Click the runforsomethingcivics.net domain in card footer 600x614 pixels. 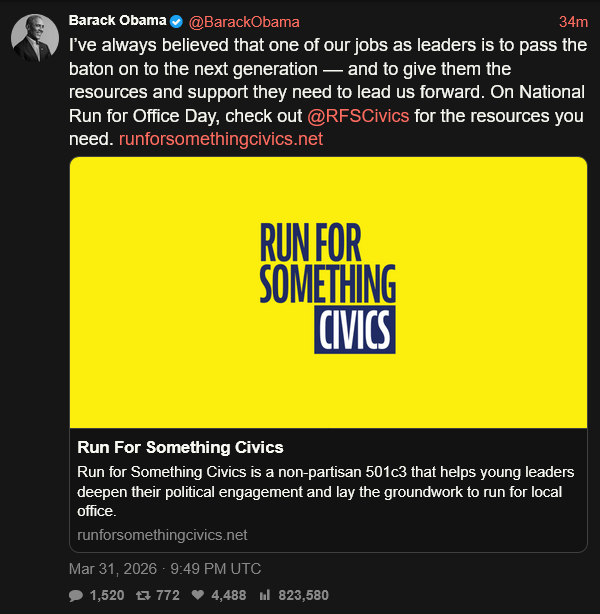(x=162, y=535)
